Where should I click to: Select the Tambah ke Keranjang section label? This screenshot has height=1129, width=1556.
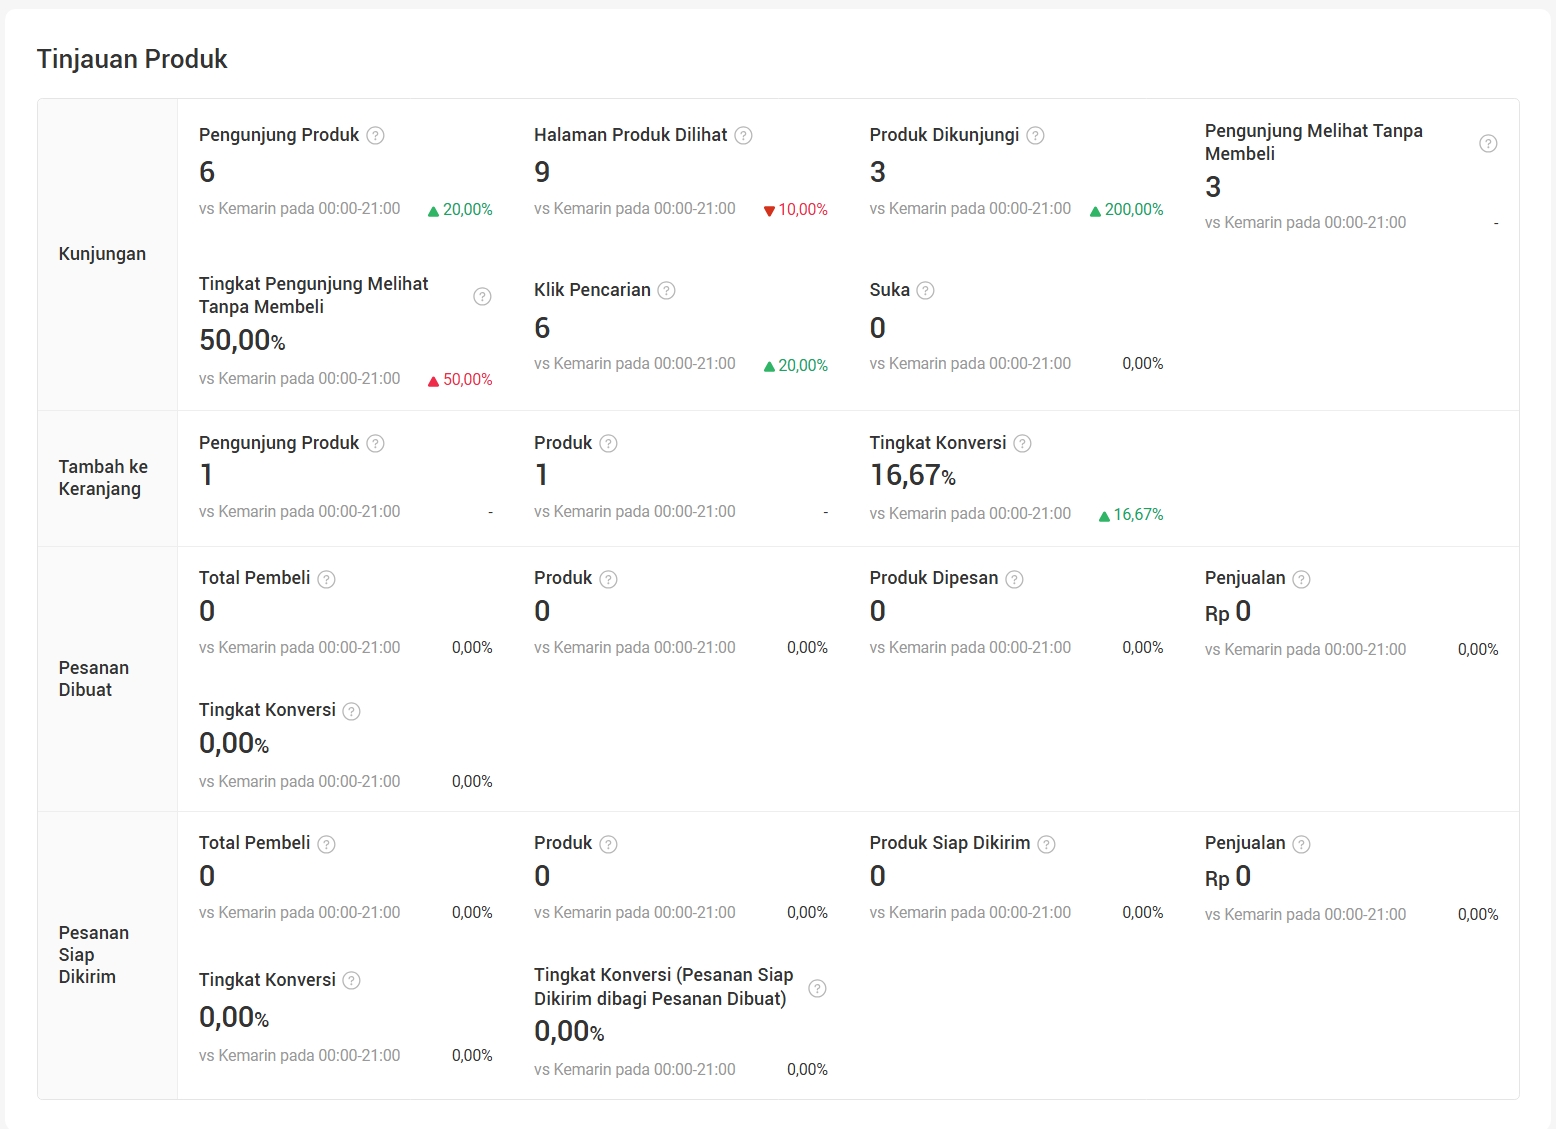coord(103,478)
